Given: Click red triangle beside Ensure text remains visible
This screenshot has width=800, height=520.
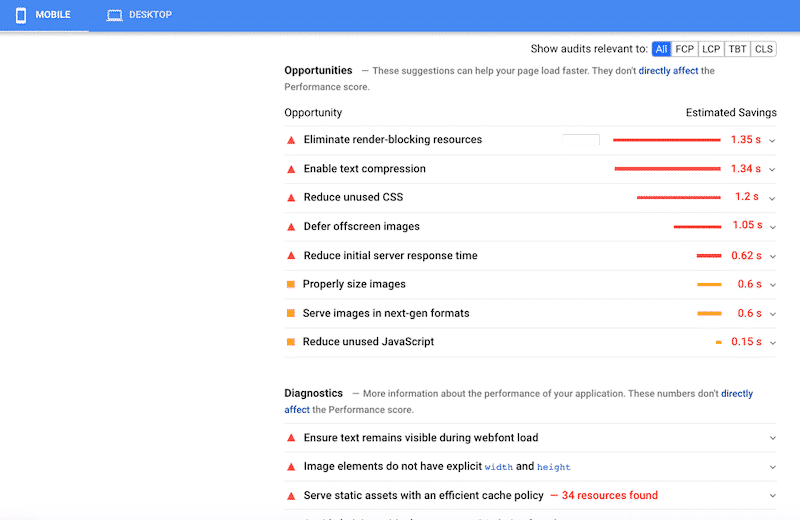Looking at the screenshot, I should click(x=291, y=438).
